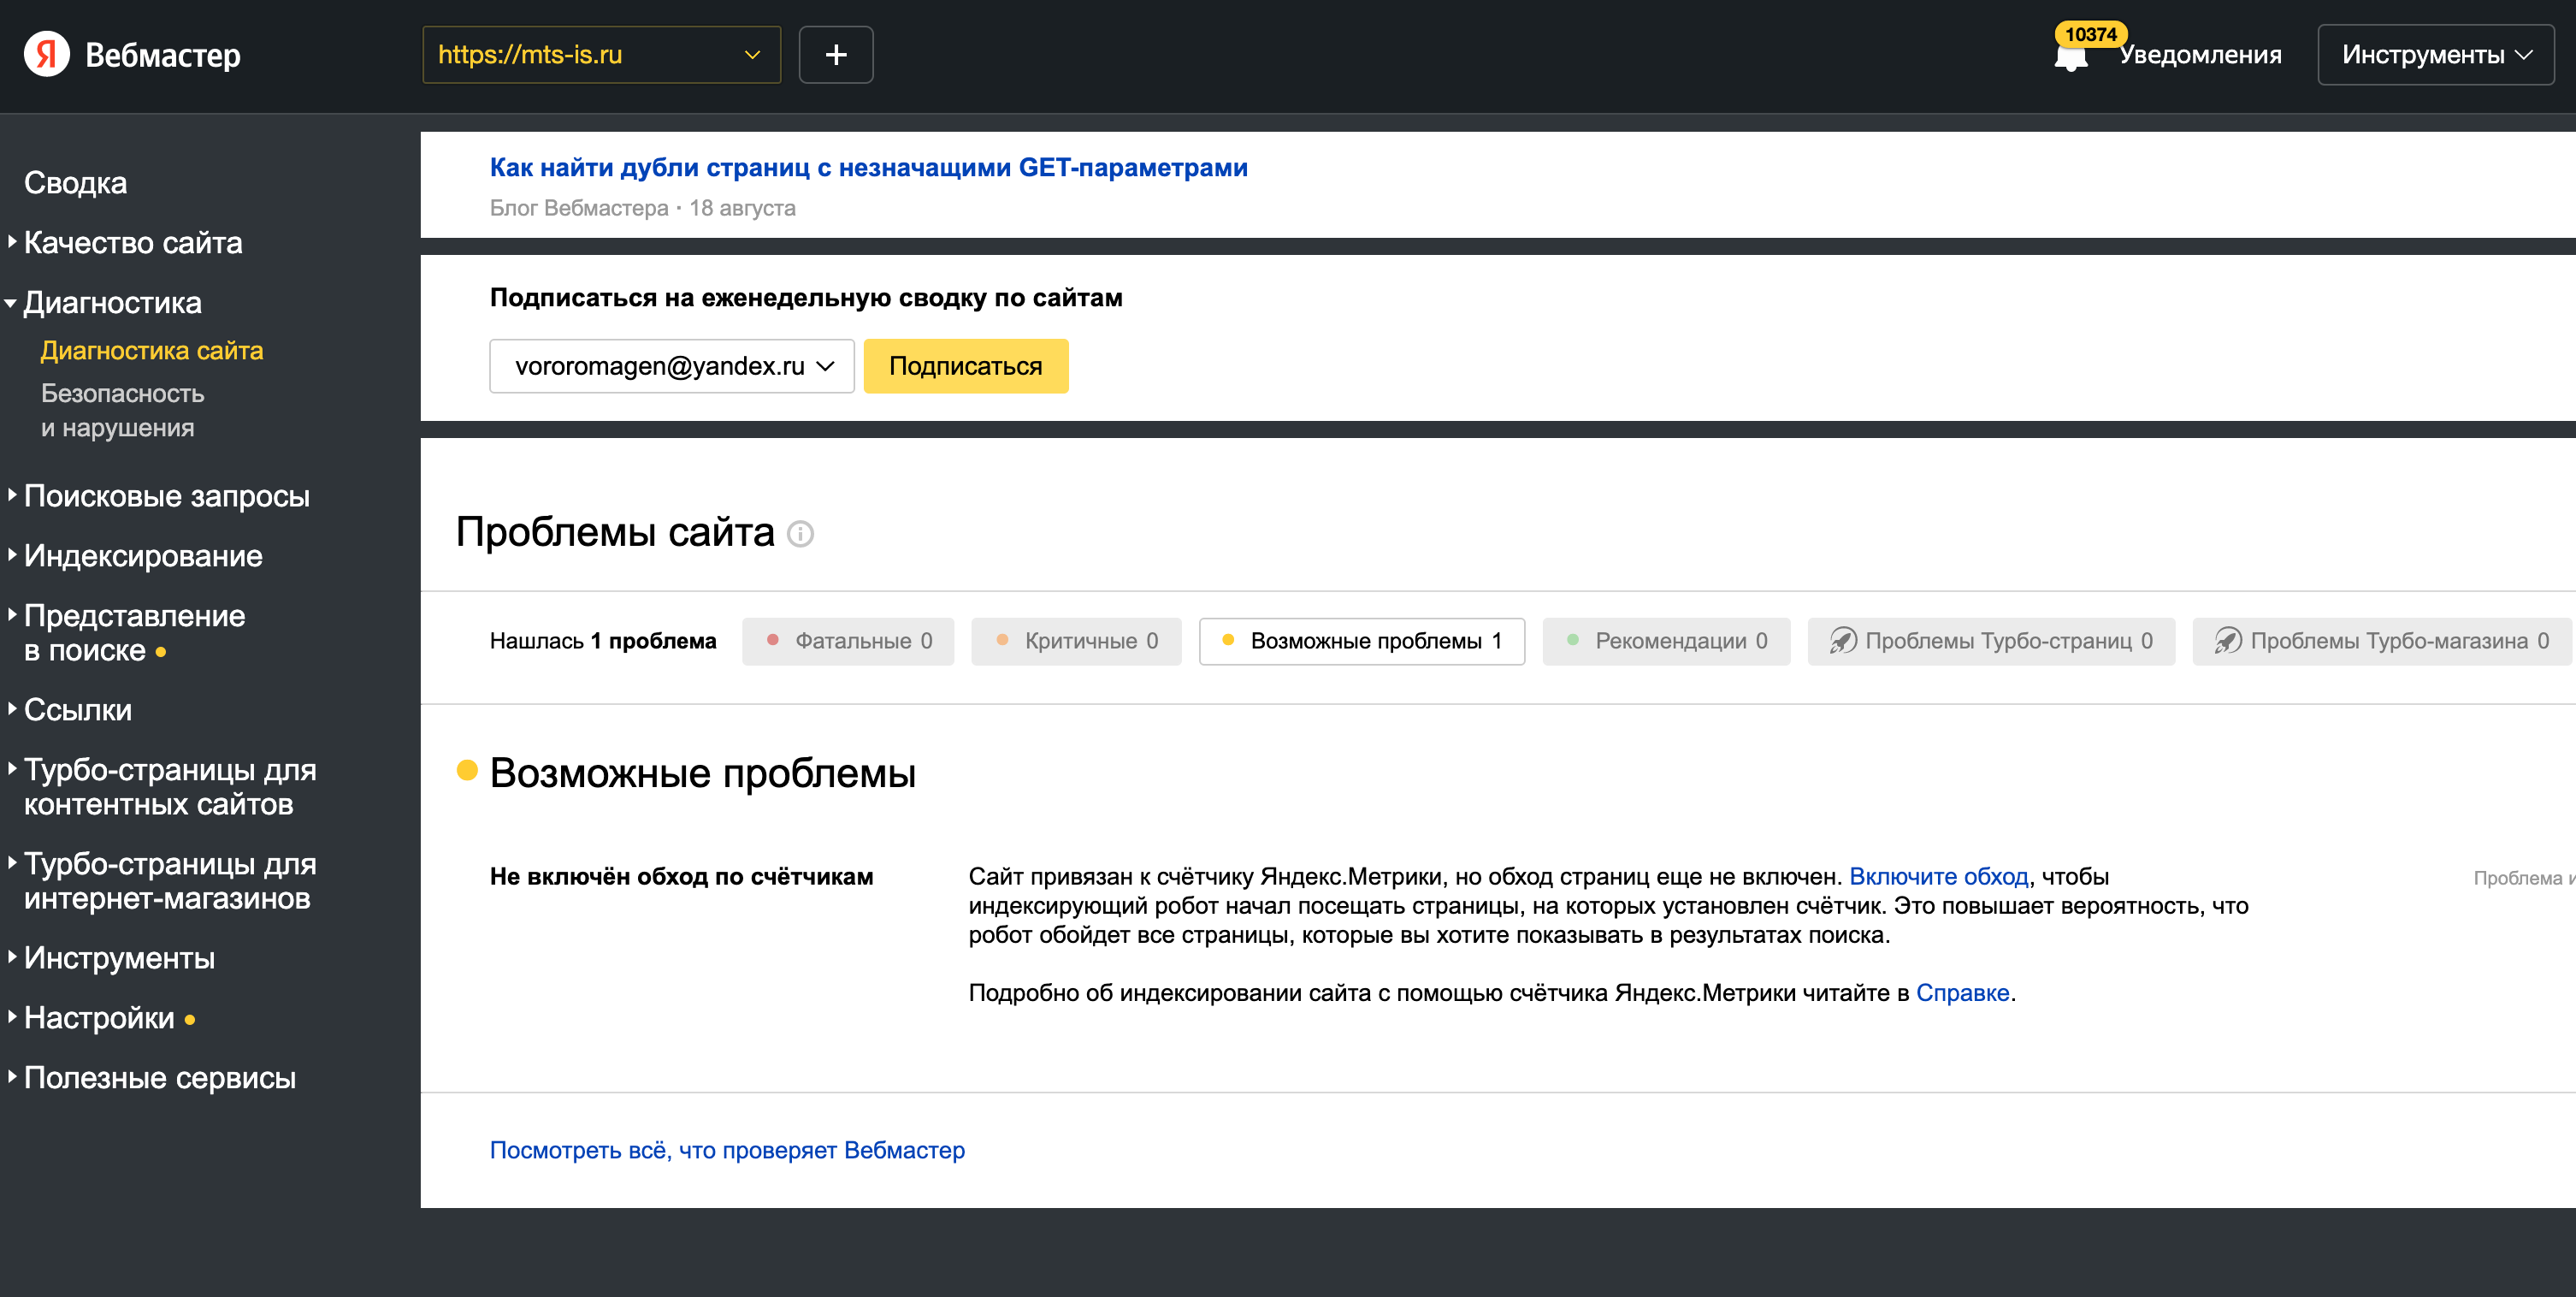2576x1297 pixels.
Task: Click rocket icon in Проблемы Турбо-магазина filter
Action: click(2228, 641)
